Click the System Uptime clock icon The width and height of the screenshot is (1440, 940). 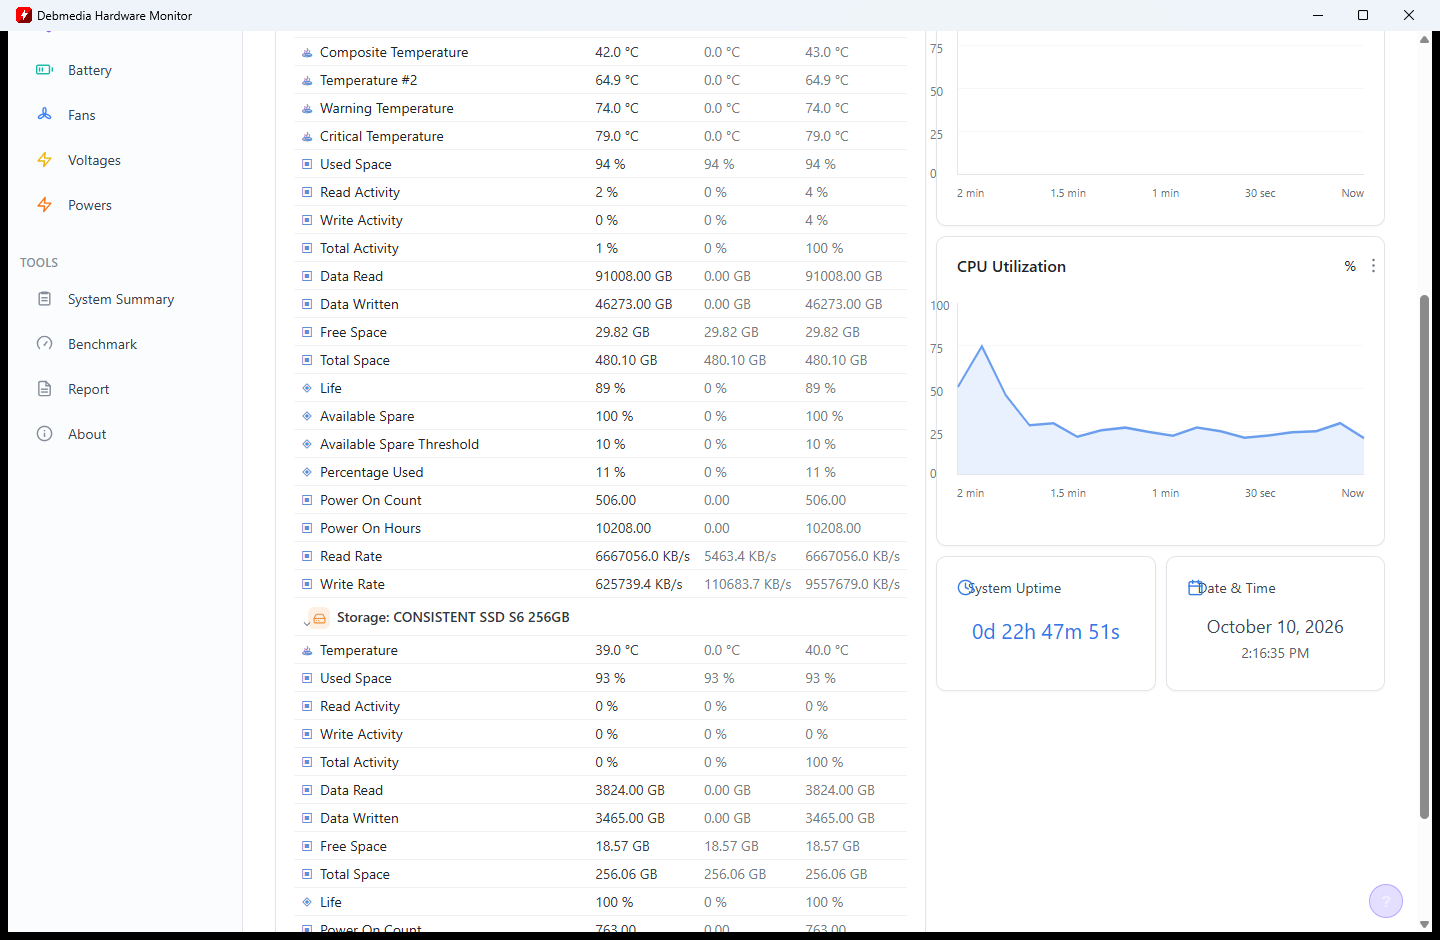point(965,588)
